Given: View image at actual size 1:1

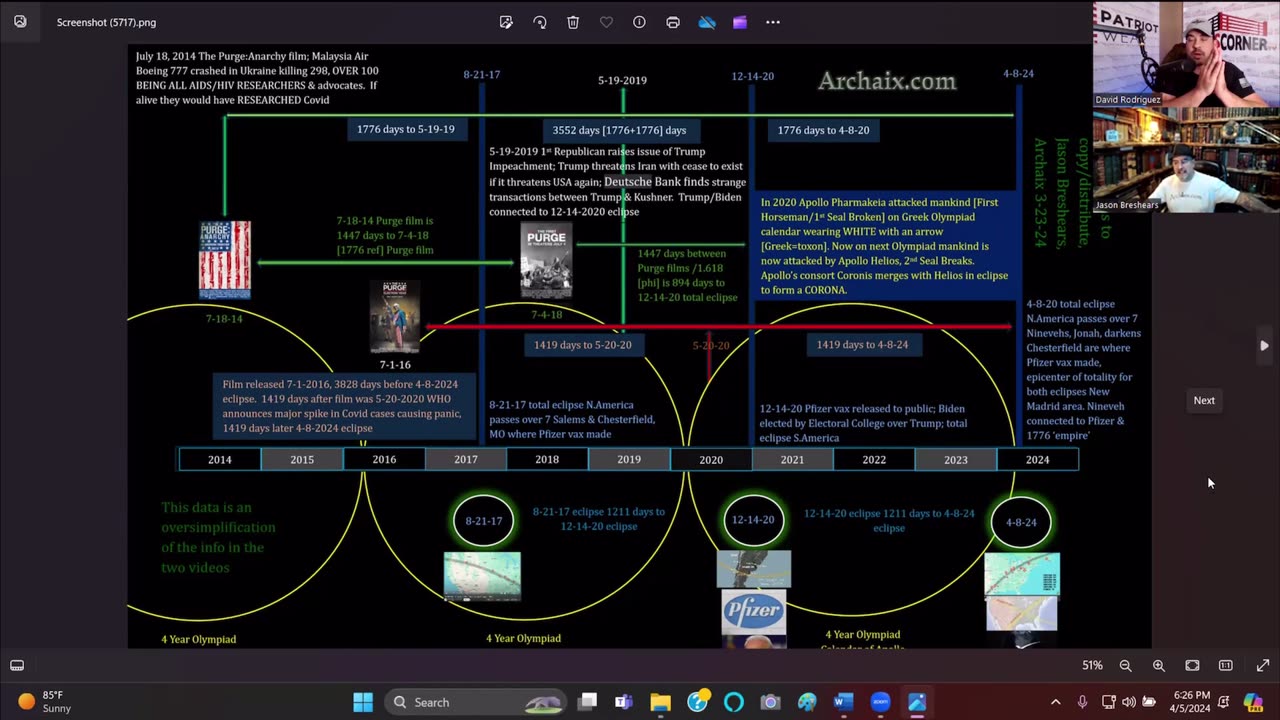Looking at the screenshot, I should coord(1226,665).
